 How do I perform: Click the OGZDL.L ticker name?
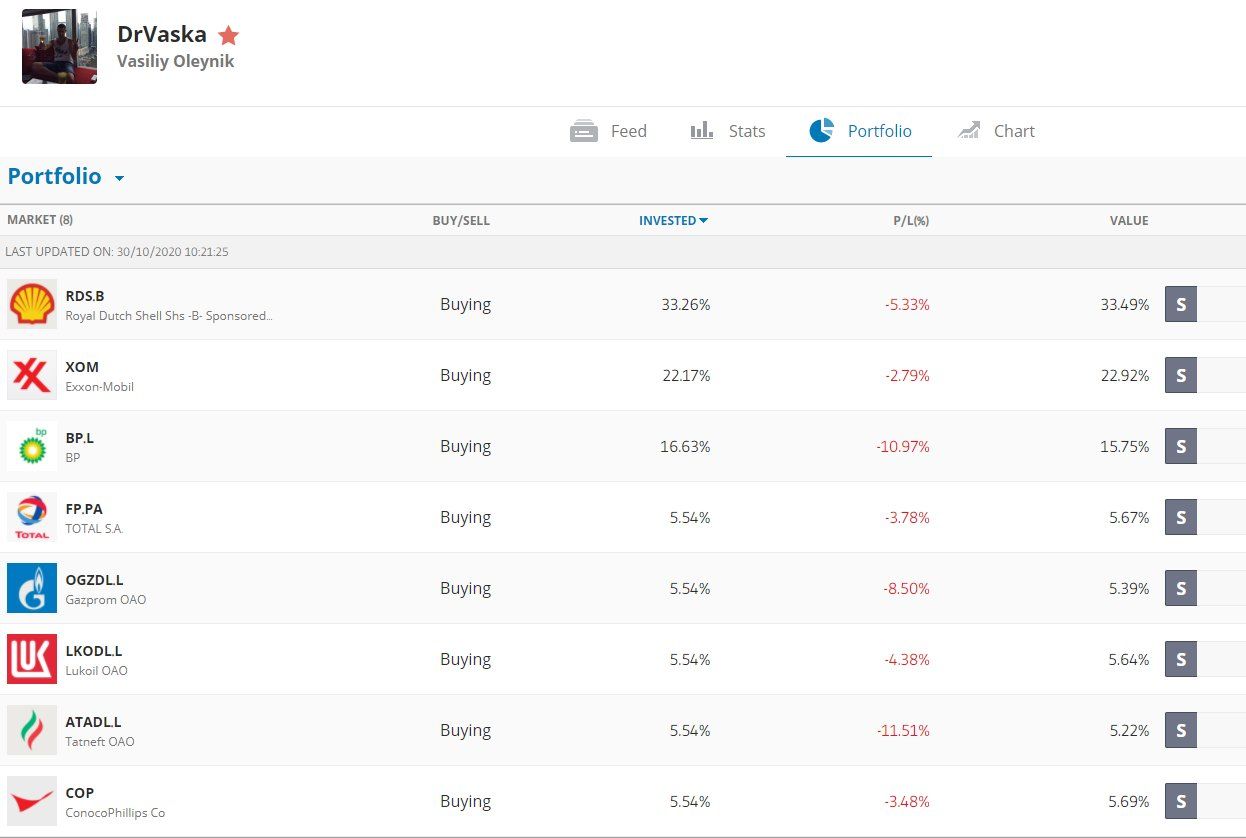click(94, 580)
